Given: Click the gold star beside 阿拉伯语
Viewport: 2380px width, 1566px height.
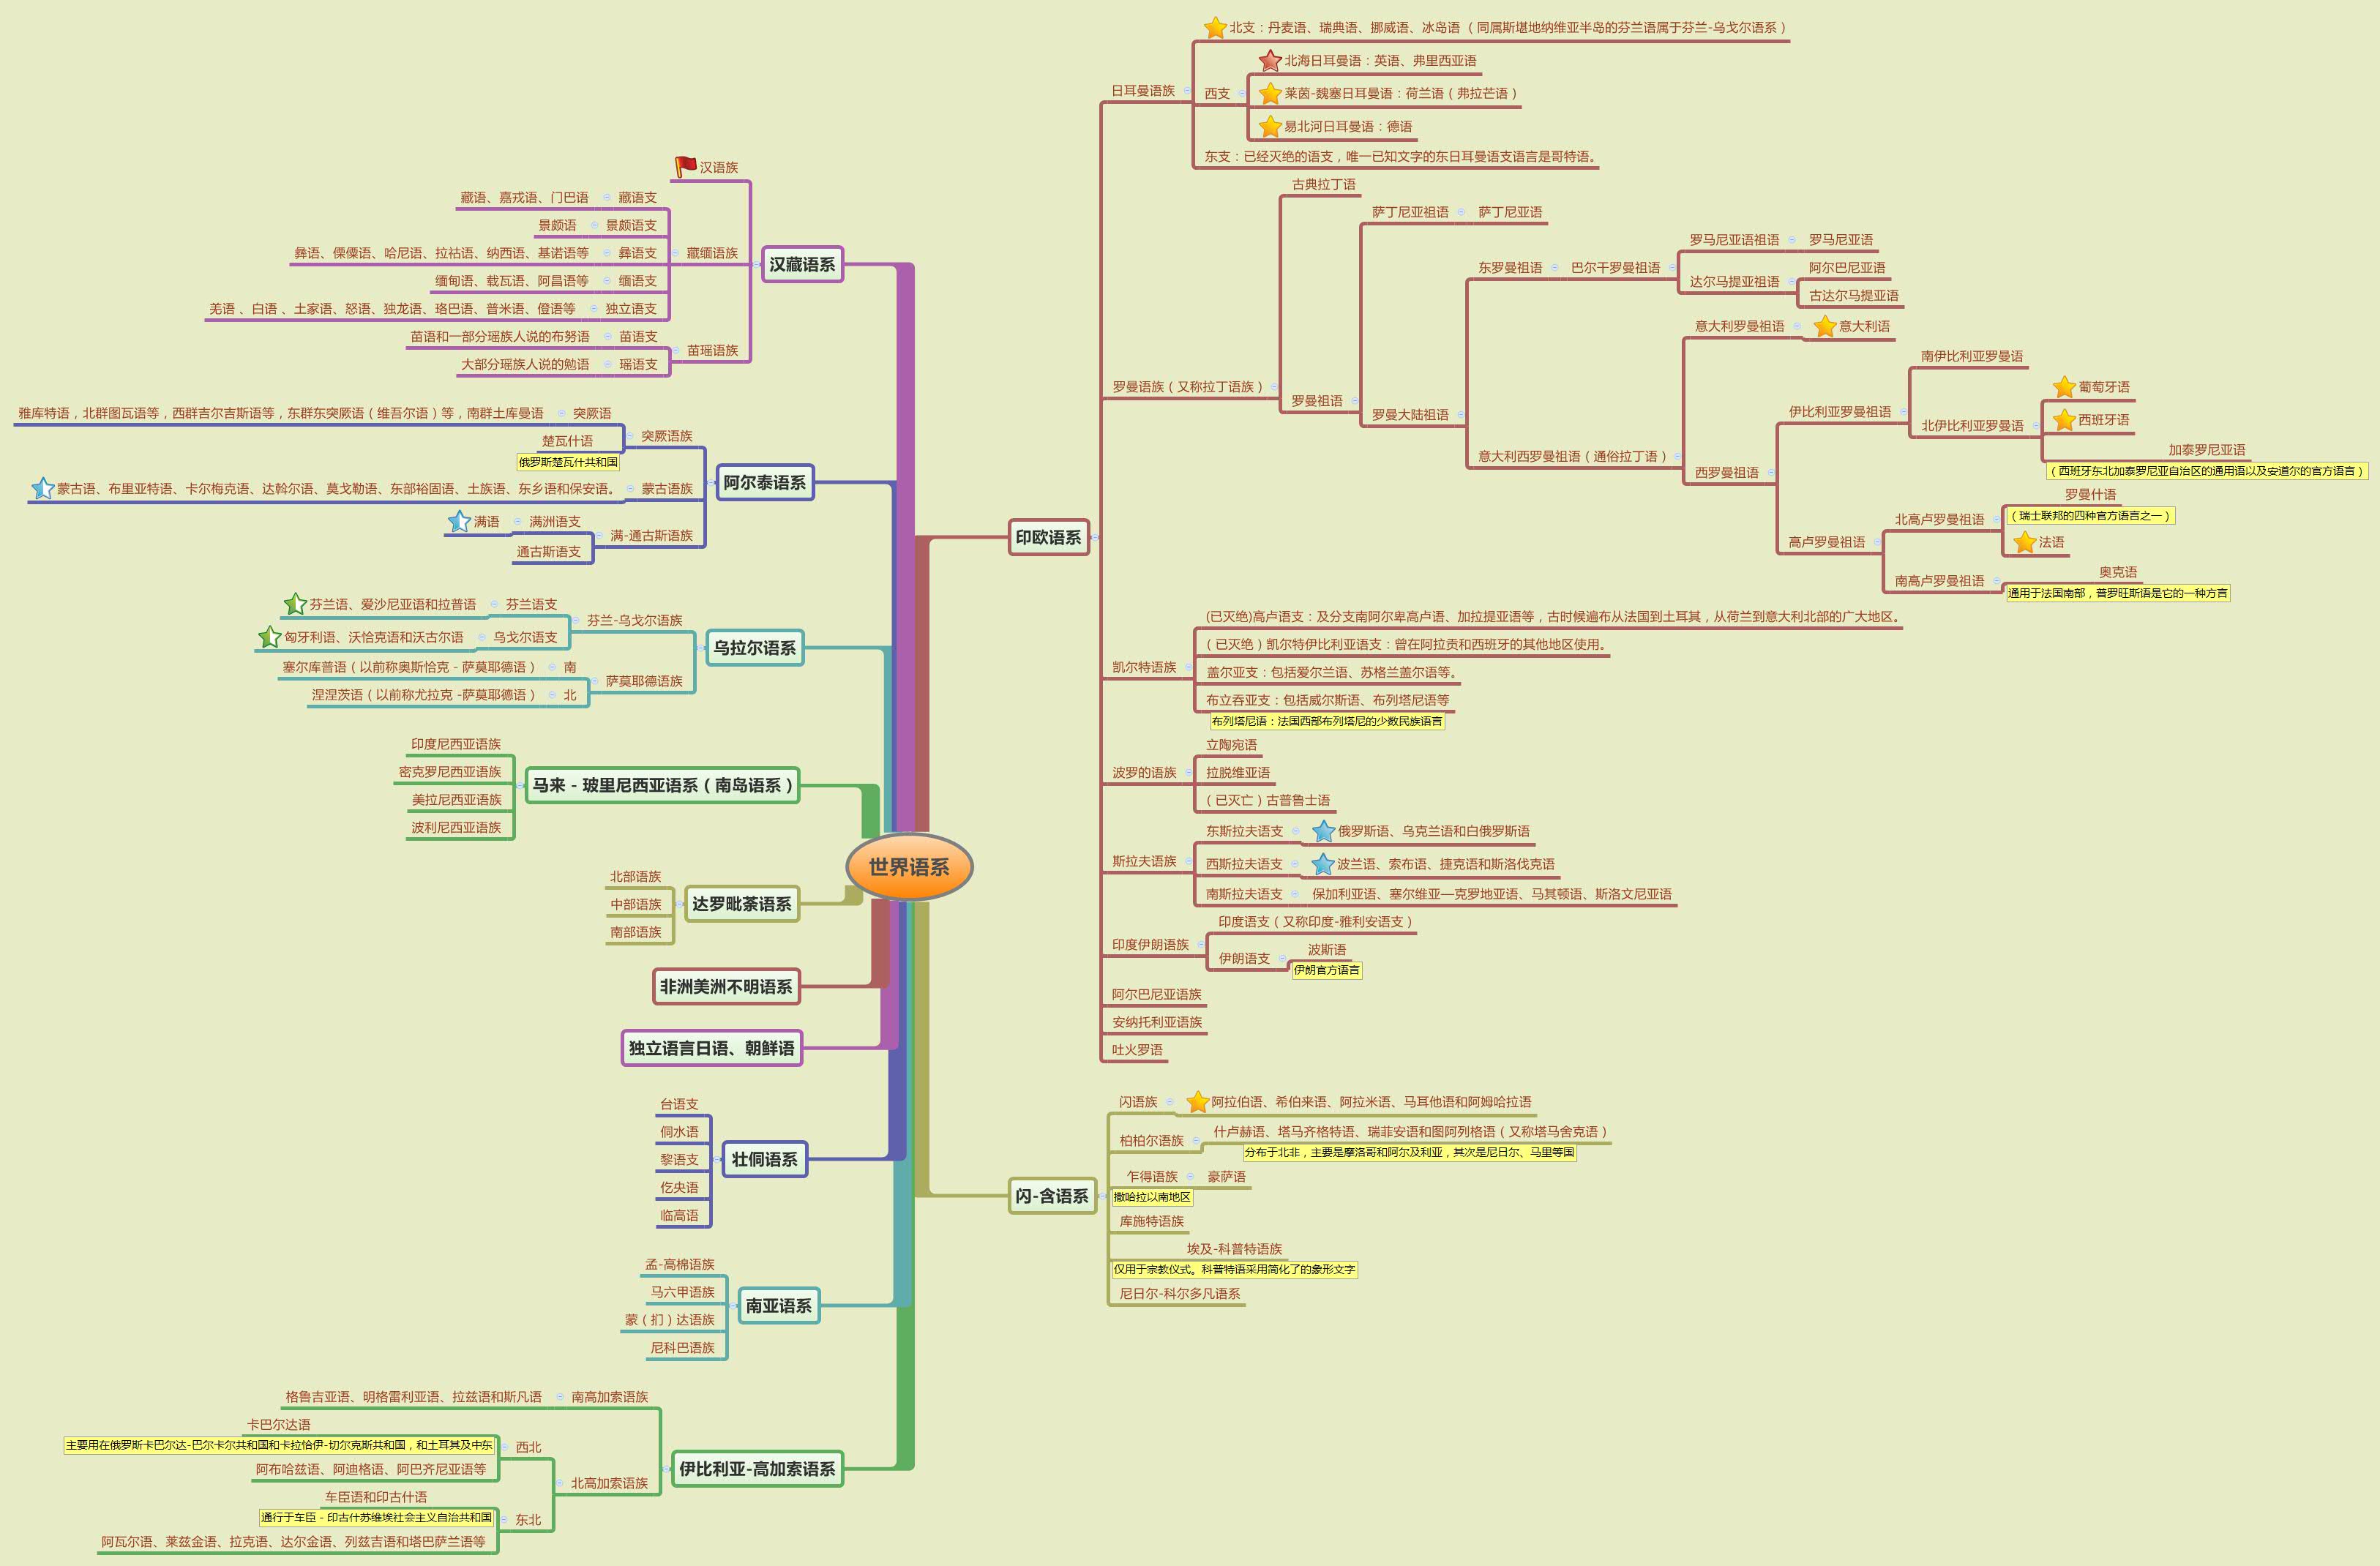Looking at the screenshot, I should tap(1197, 1102).
